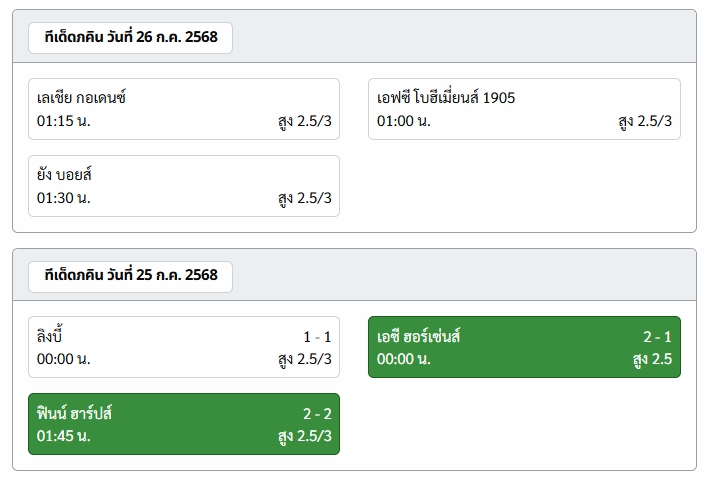The height and width of the screenshot is (478, 704).
Task: Click the 2 - 2 score on the green card
Action: click(x=317, y=413)
